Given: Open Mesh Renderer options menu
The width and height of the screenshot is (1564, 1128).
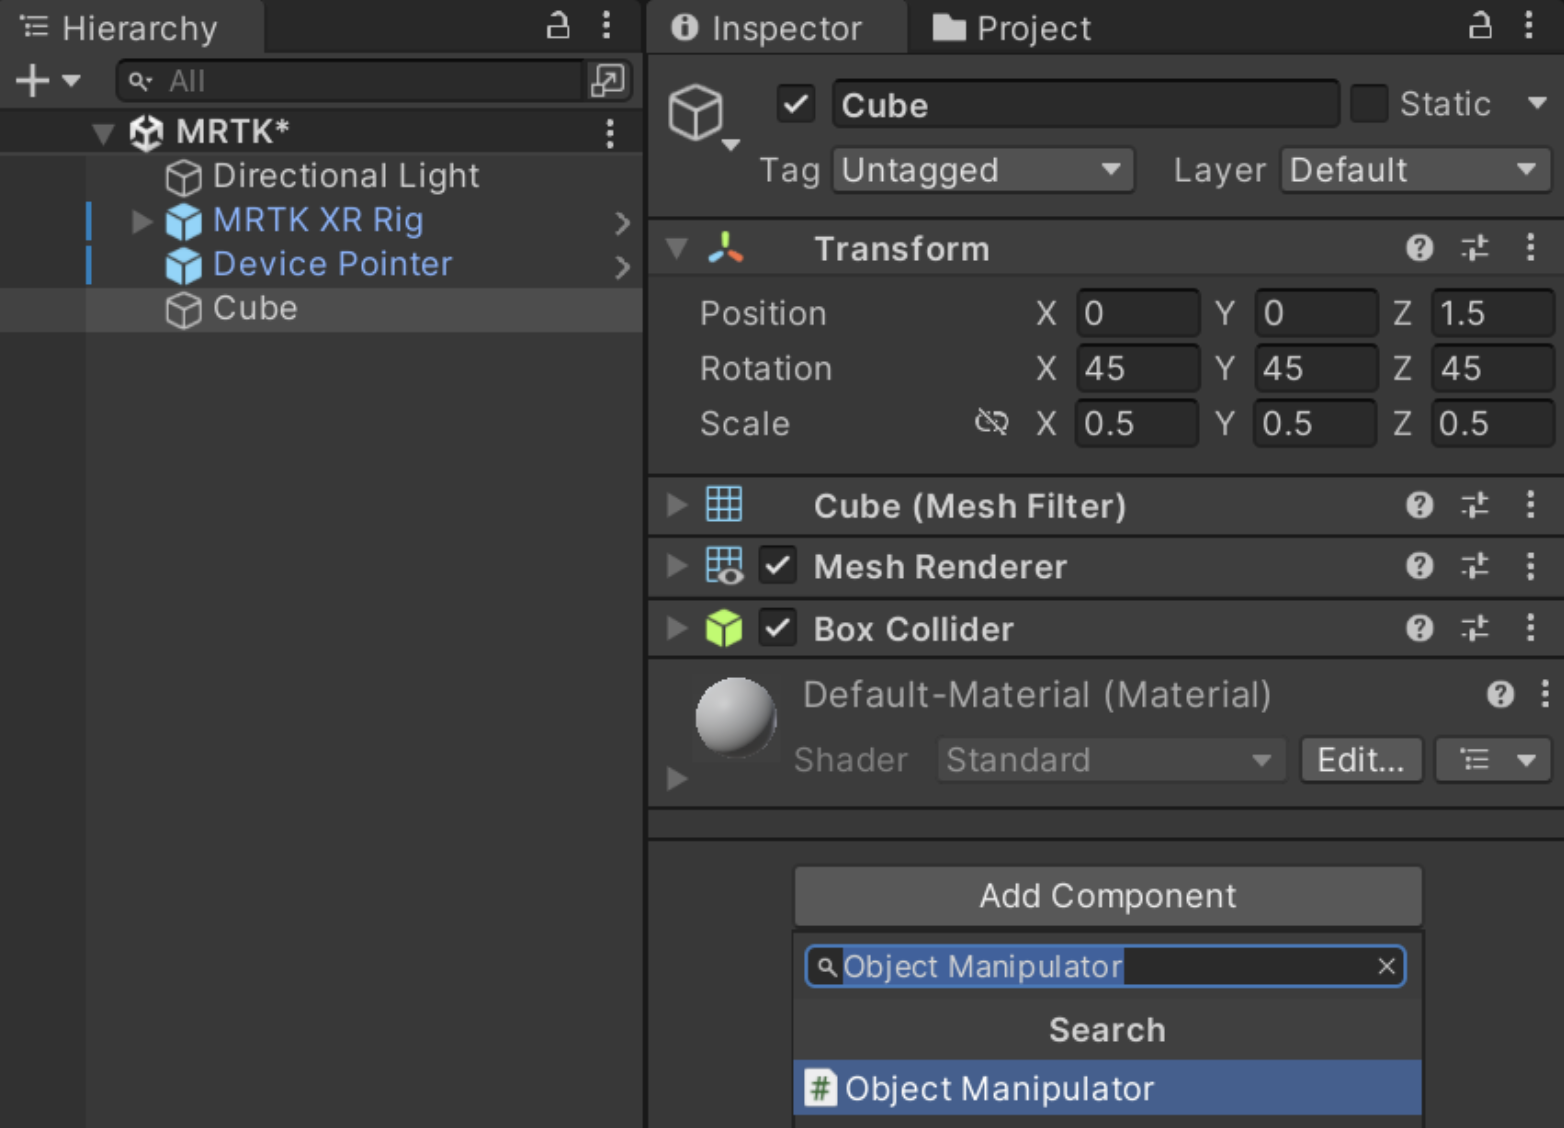Looking at the screenshot, I should pos(1530,566).
